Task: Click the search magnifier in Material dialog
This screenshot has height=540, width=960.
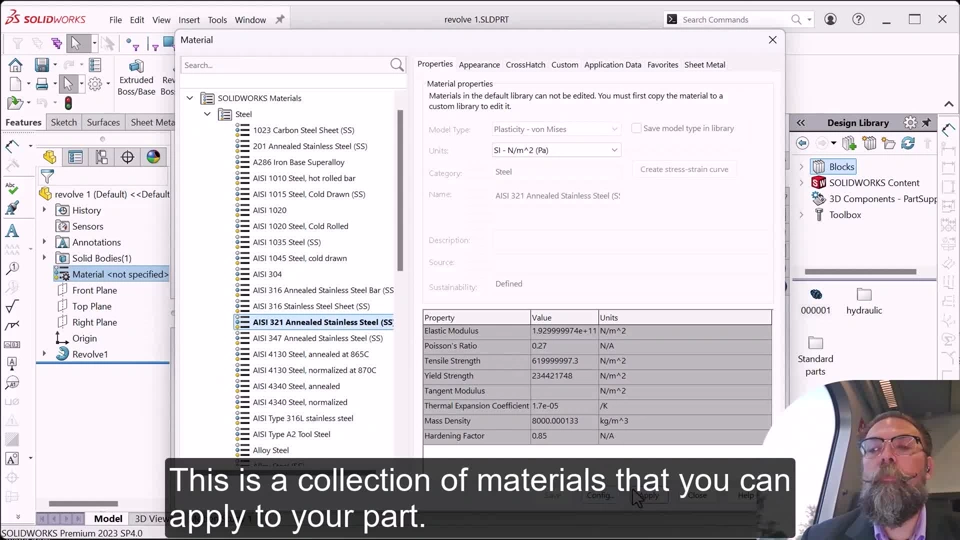Action: (x=397, y=65)
